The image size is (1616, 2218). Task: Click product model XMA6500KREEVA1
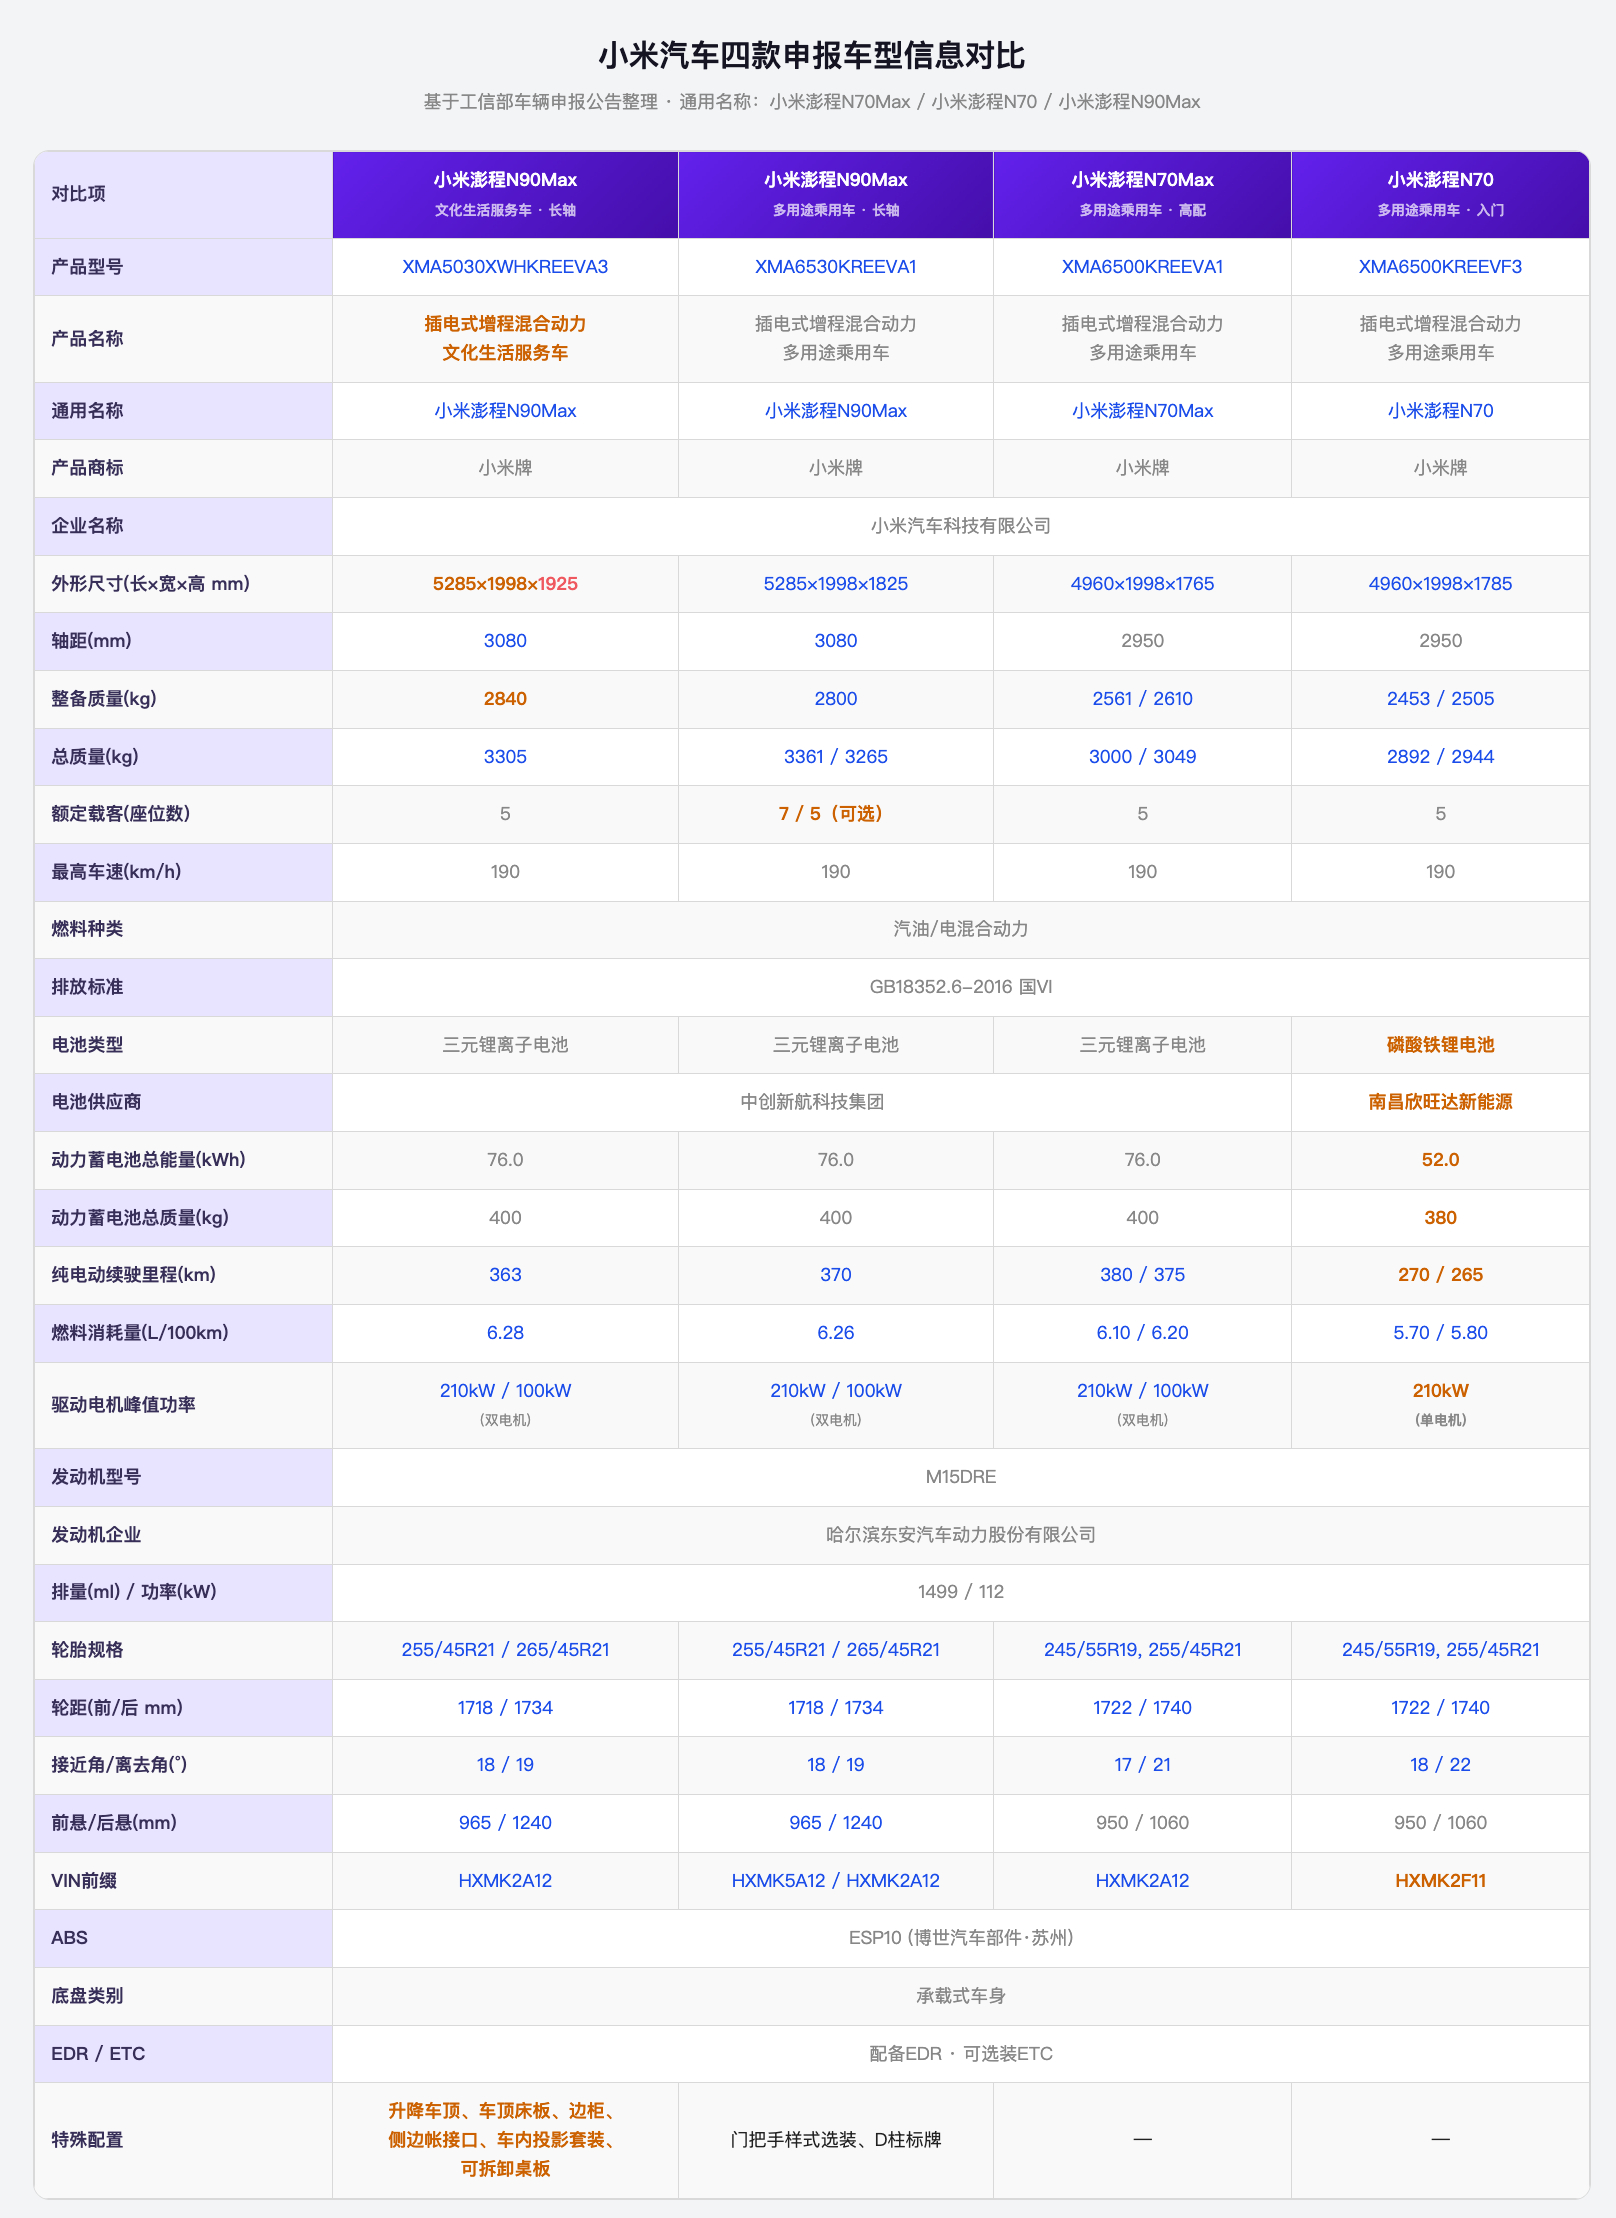point(1142,267)
